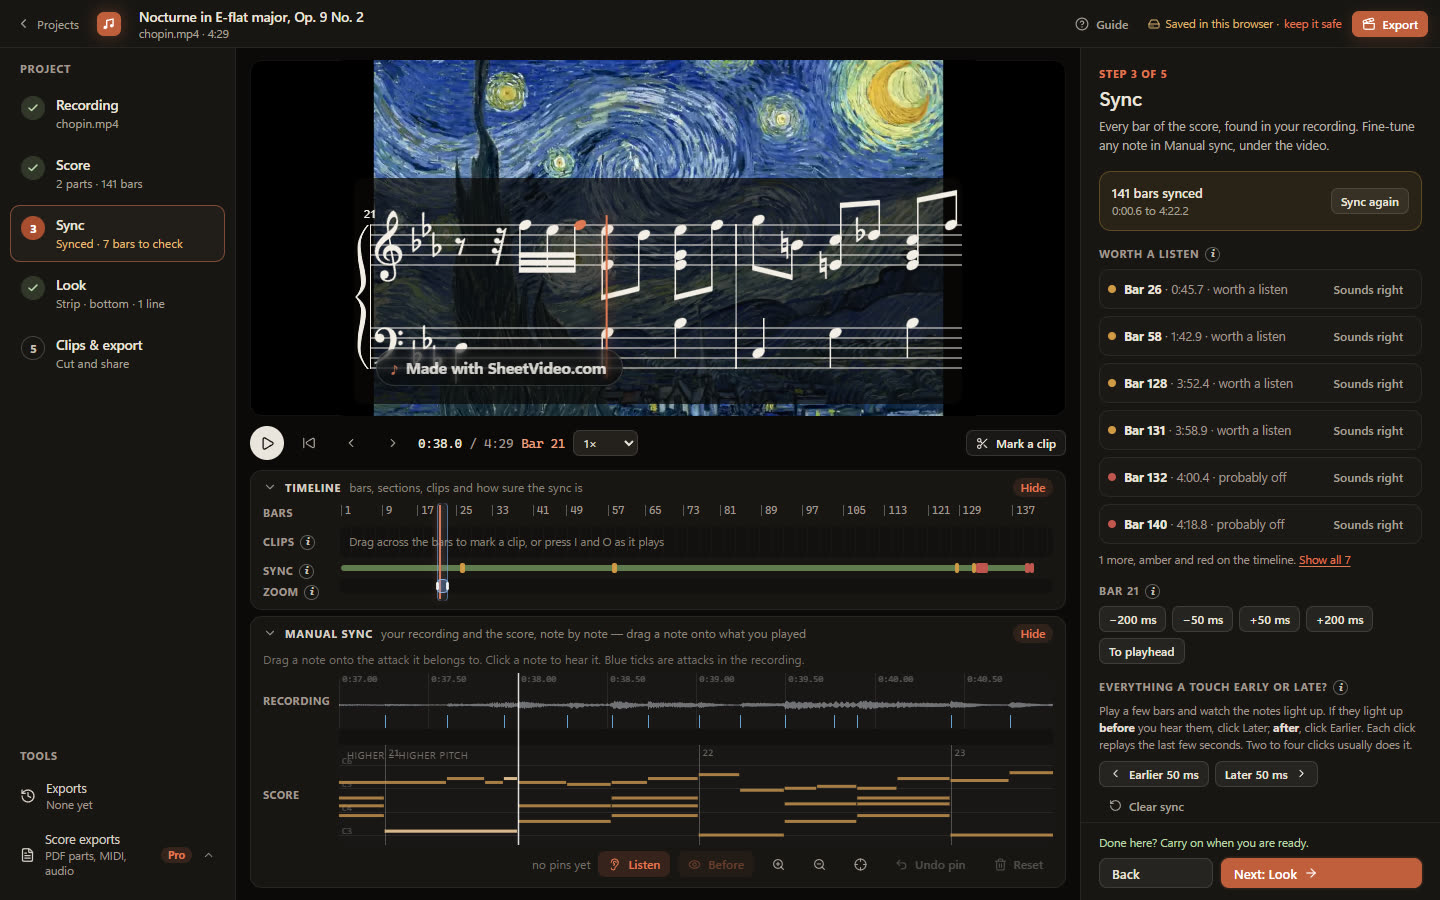Collapse the Timeline section chevron
Viewport: 1440px width, 900px height.
point(269,488)
